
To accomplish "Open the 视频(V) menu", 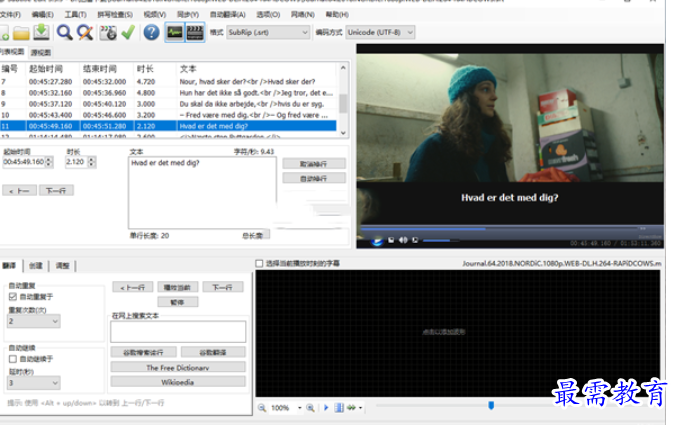I will click(x=155, y=15).
